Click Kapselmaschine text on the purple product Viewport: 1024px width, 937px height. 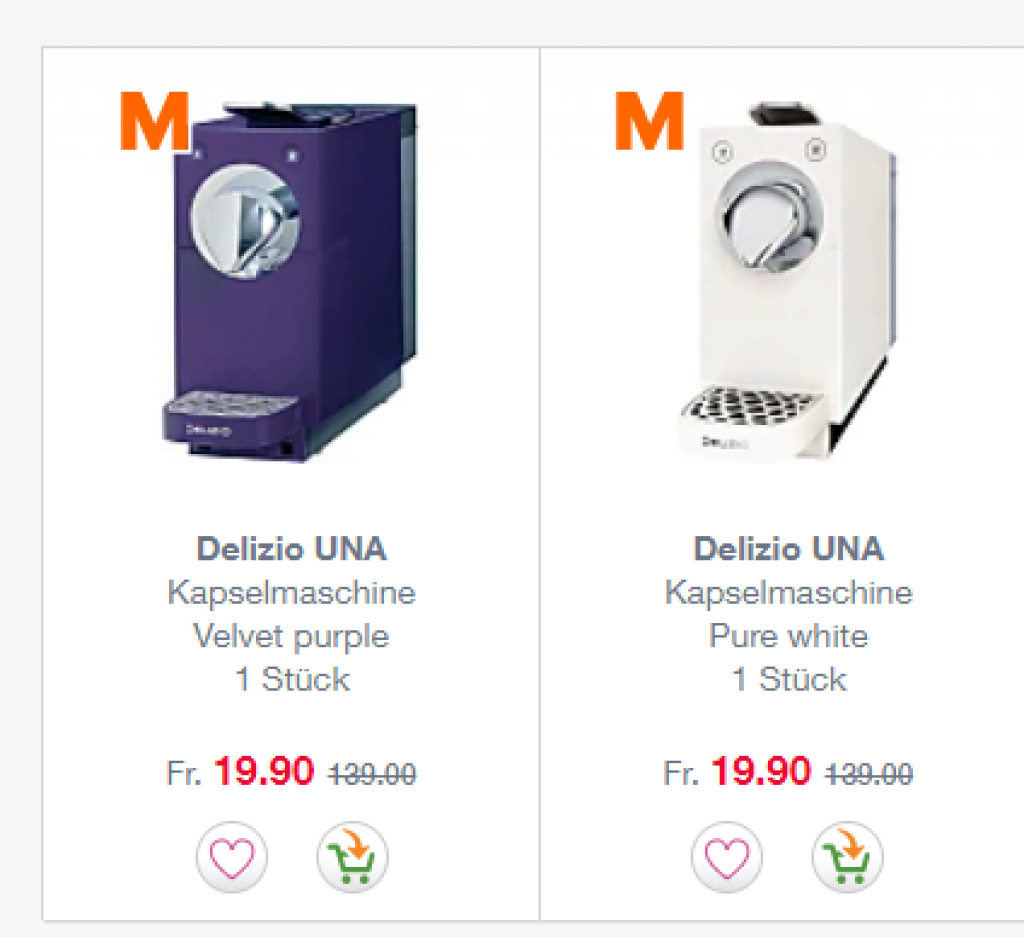[291, 593]
